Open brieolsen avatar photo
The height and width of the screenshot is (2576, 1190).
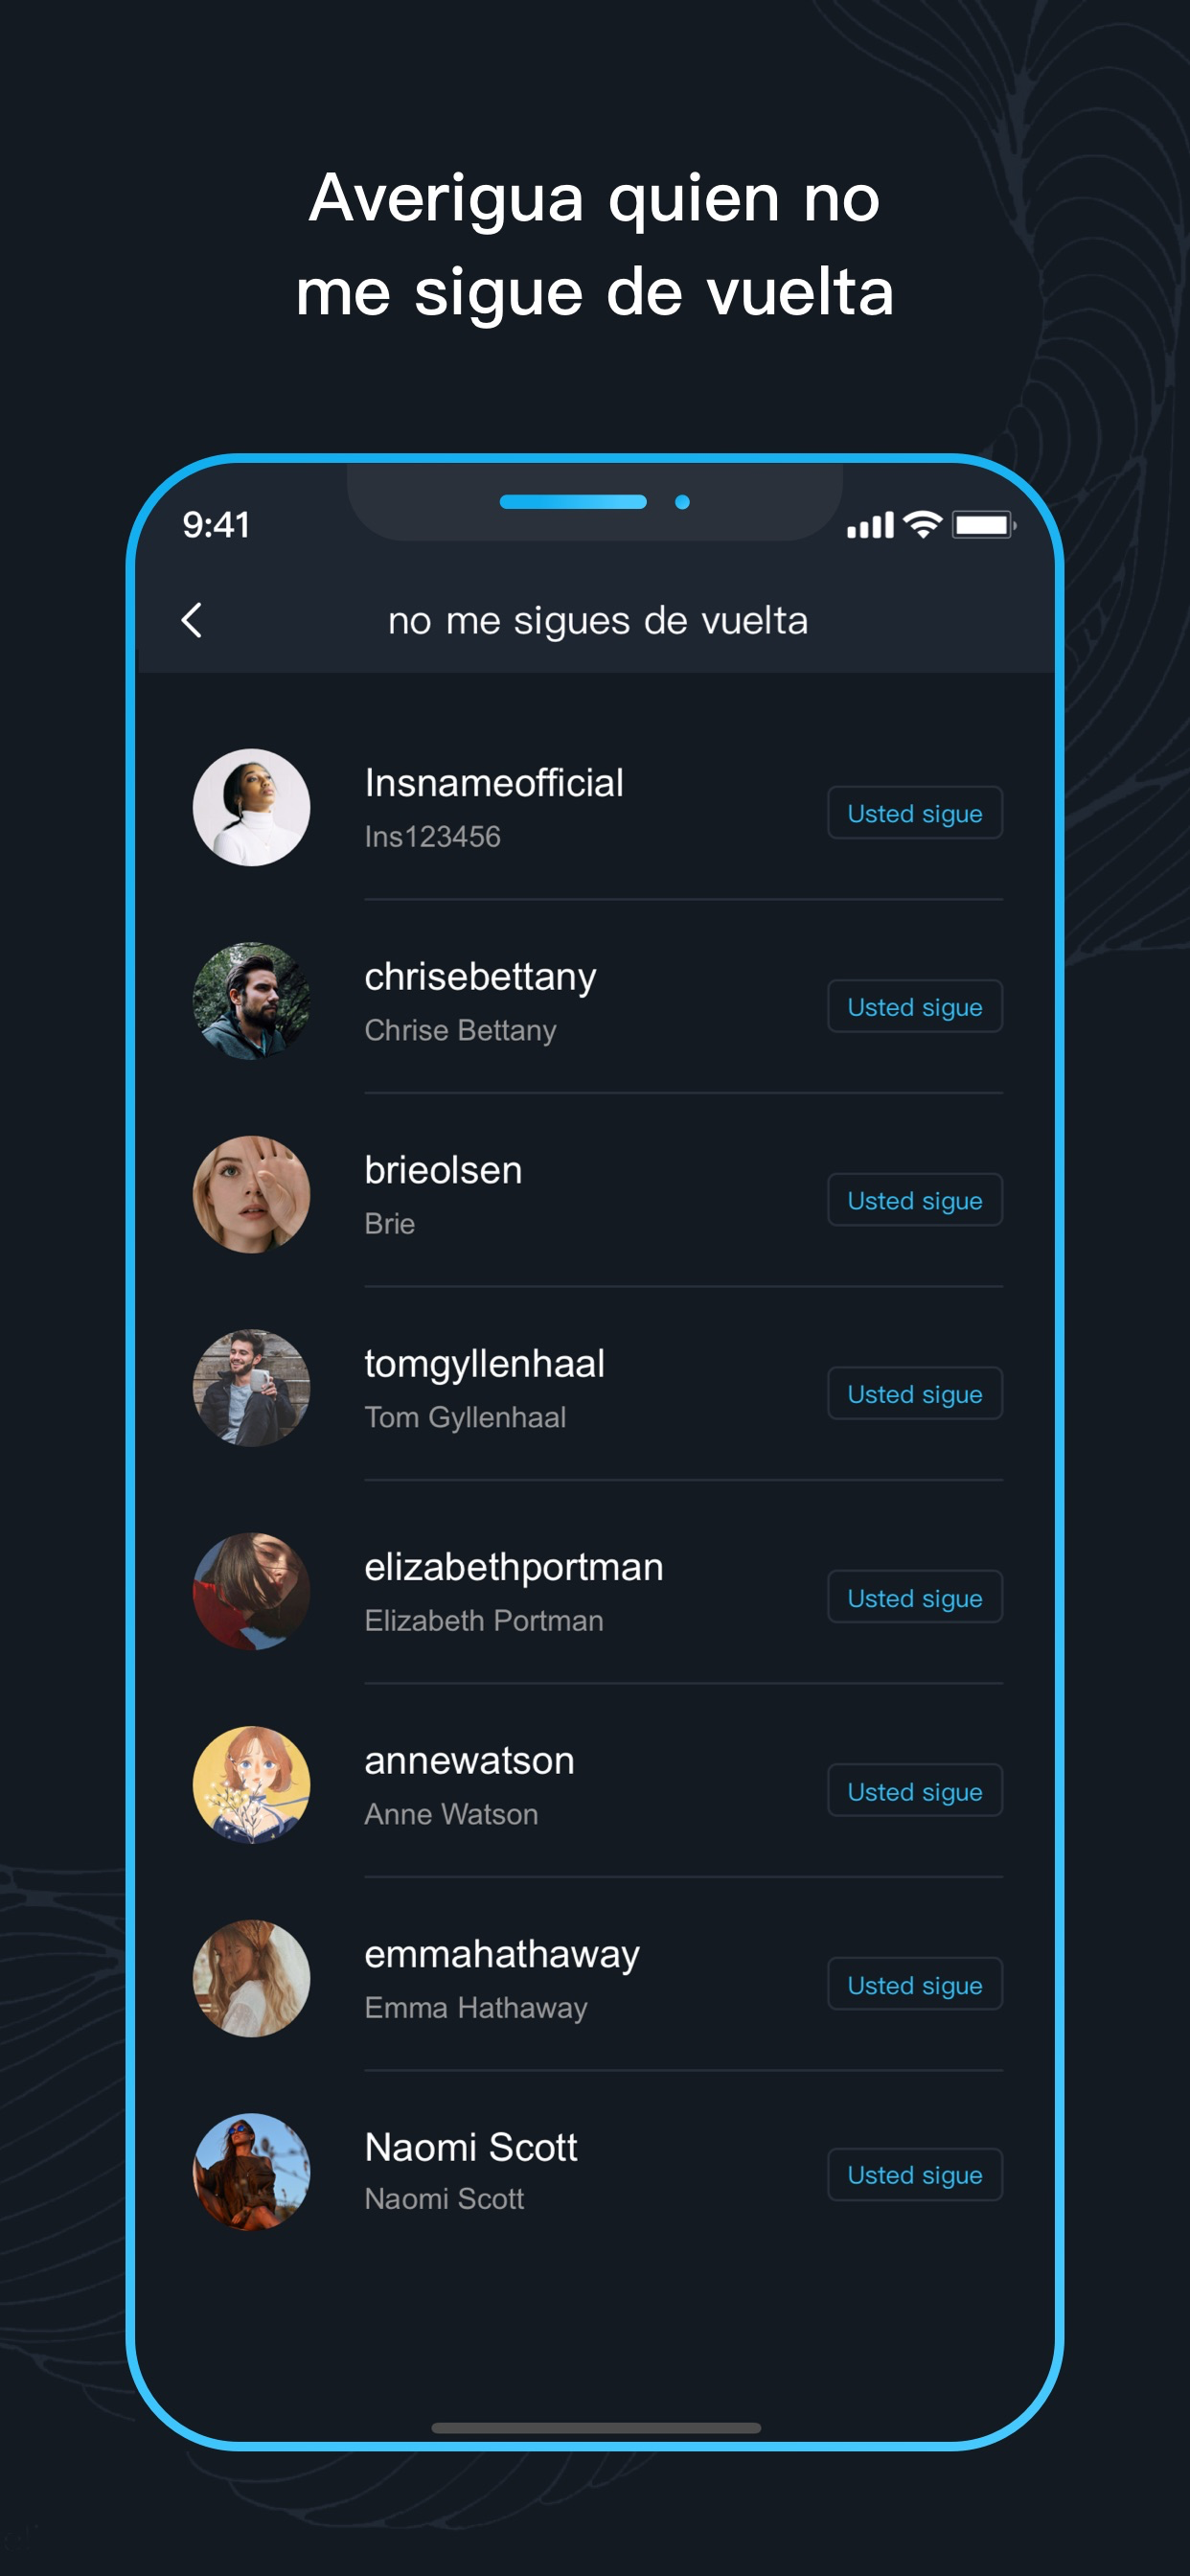point(251,1194)
